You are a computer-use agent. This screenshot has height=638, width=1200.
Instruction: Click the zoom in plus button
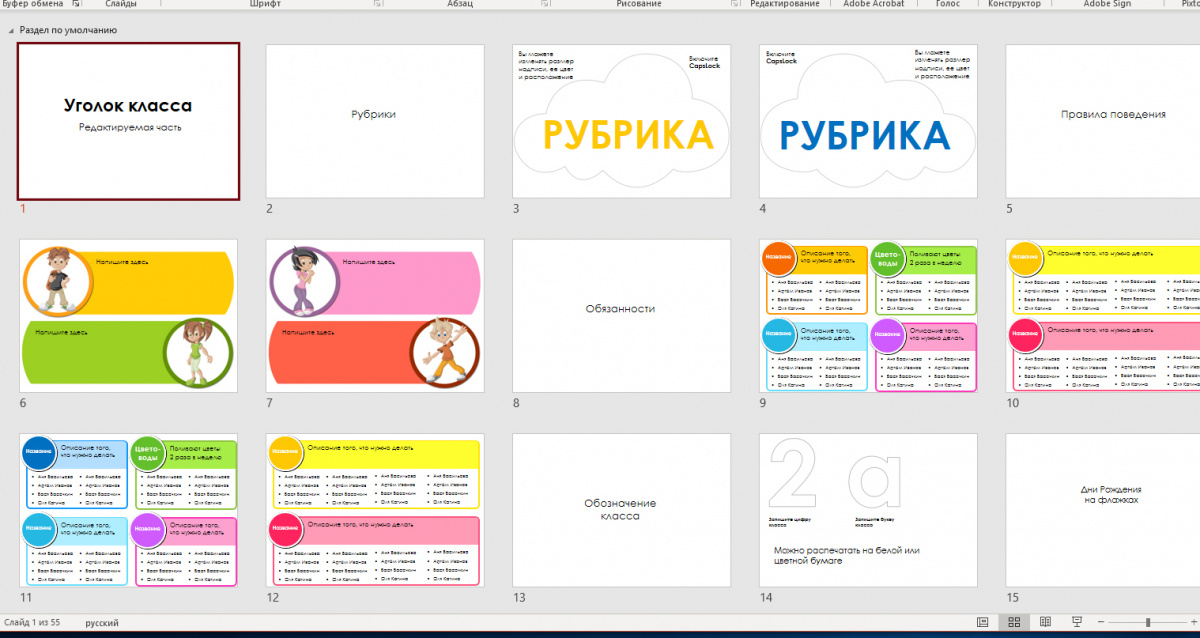pyautogui.click(x=1195, y=623)
